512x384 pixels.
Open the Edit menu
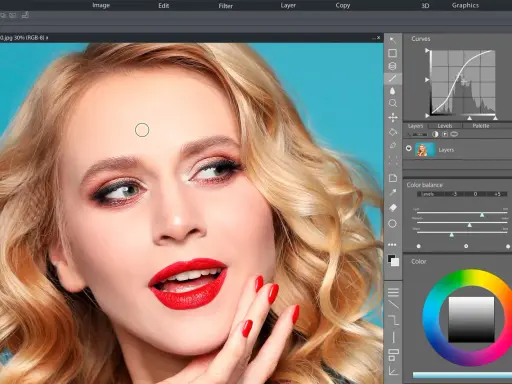point(163,6)
